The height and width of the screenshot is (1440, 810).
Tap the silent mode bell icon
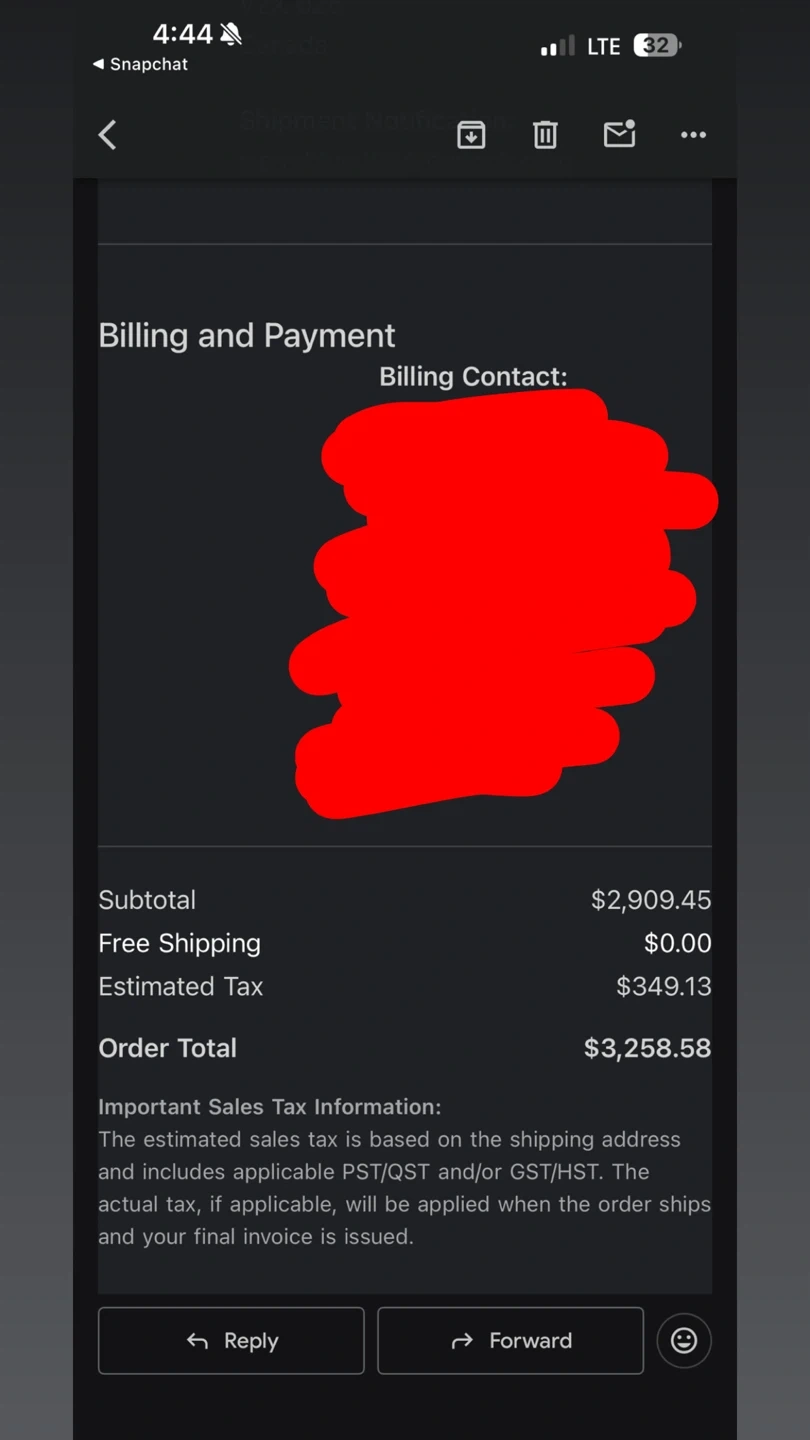click(231, 35)
